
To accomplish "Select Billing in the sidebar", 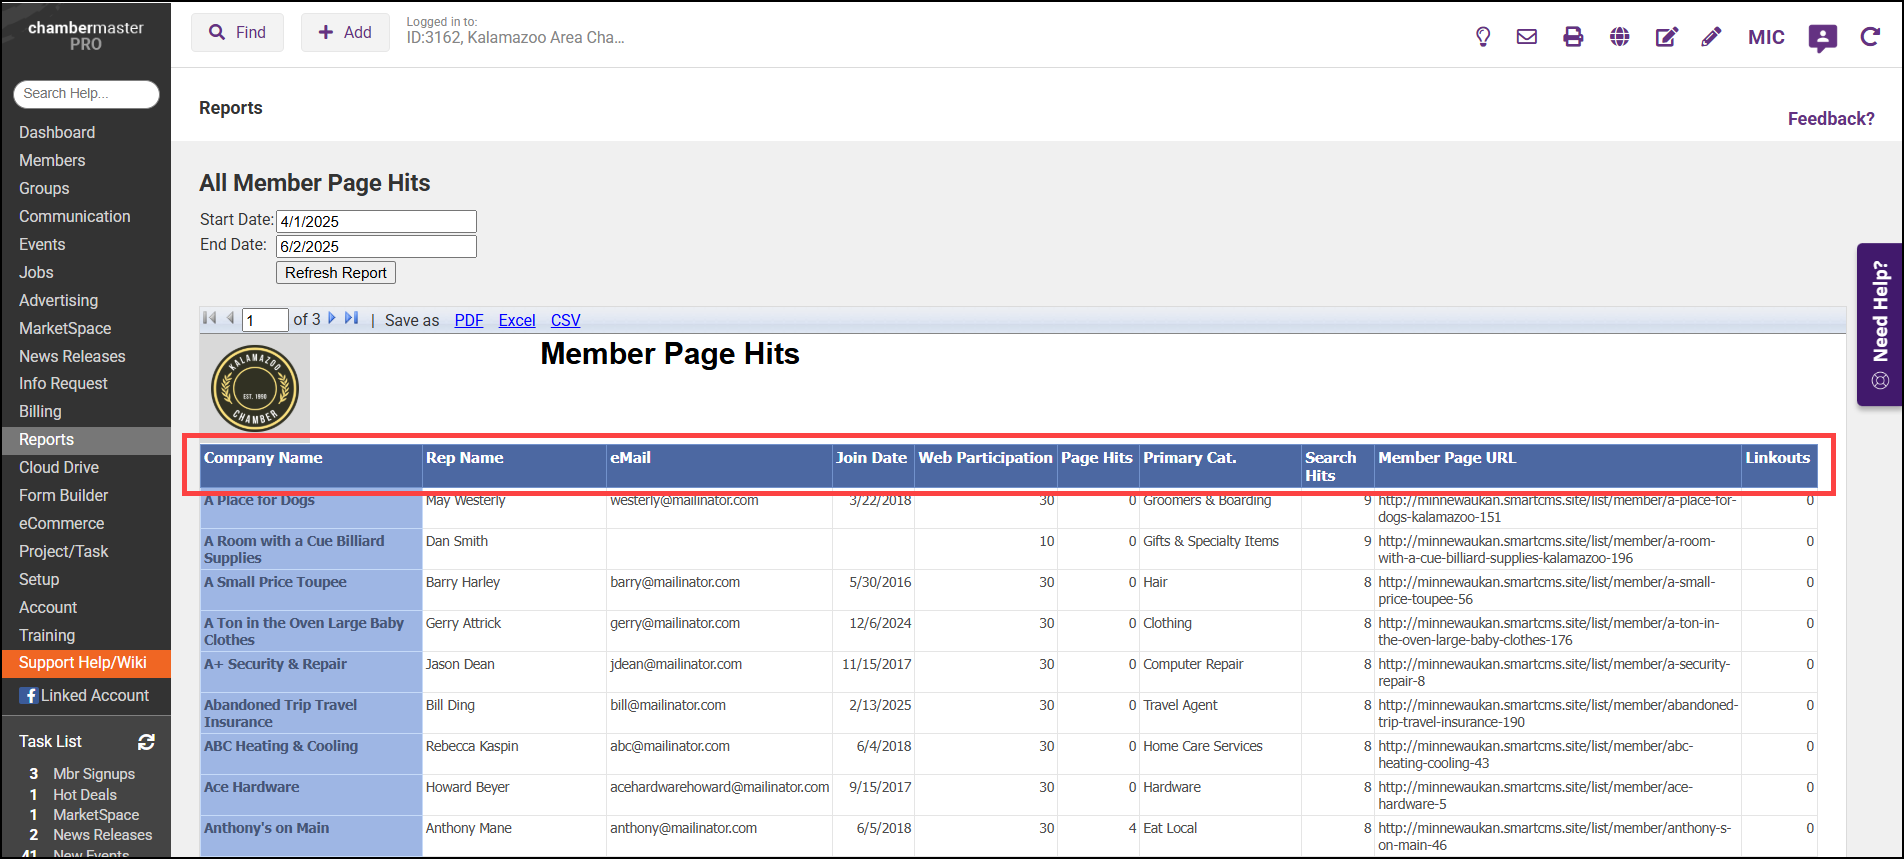I will [x=40, y=411].
